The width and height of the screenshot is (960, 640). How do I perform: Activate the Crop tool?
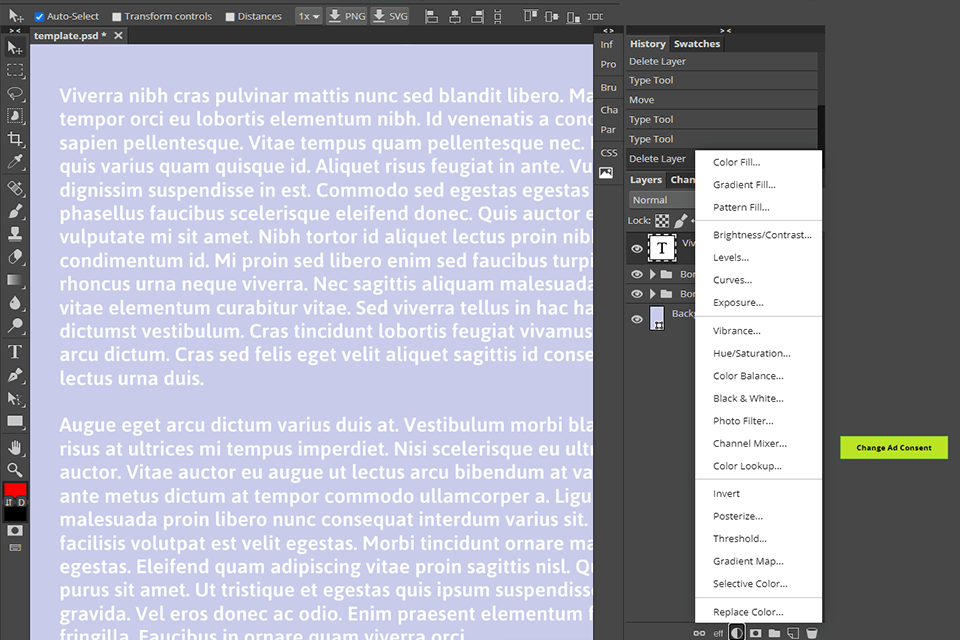(15, 140)
